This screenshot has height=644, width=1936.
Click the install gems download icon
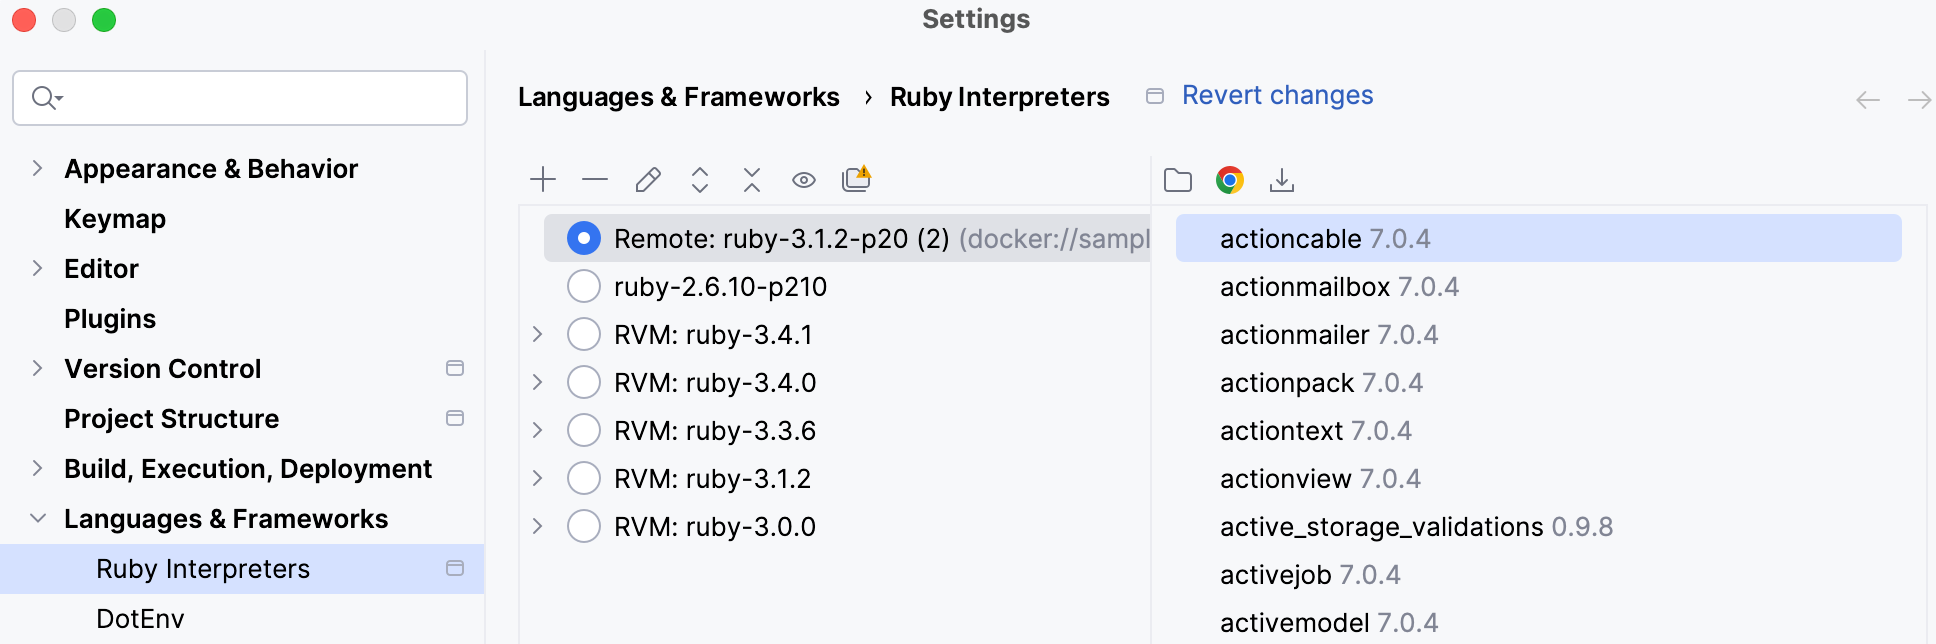coord(1281,180)
